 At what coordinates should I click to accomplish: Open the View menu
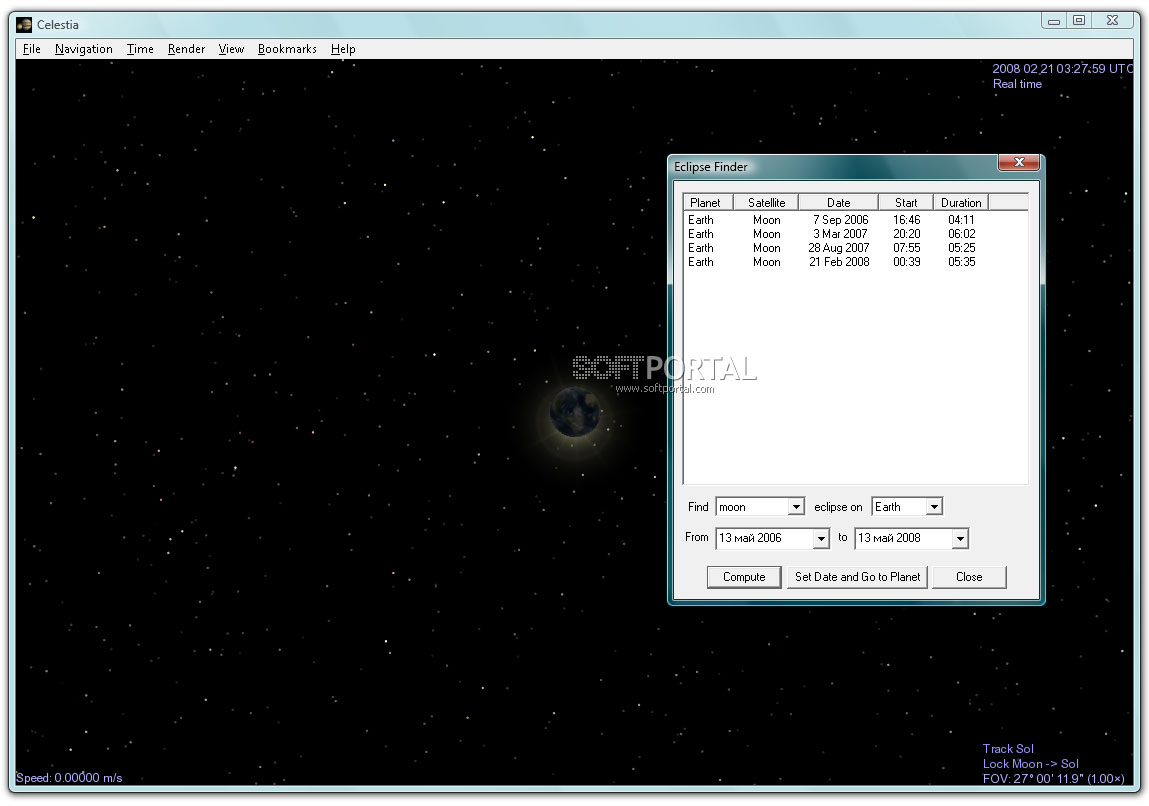231,49
